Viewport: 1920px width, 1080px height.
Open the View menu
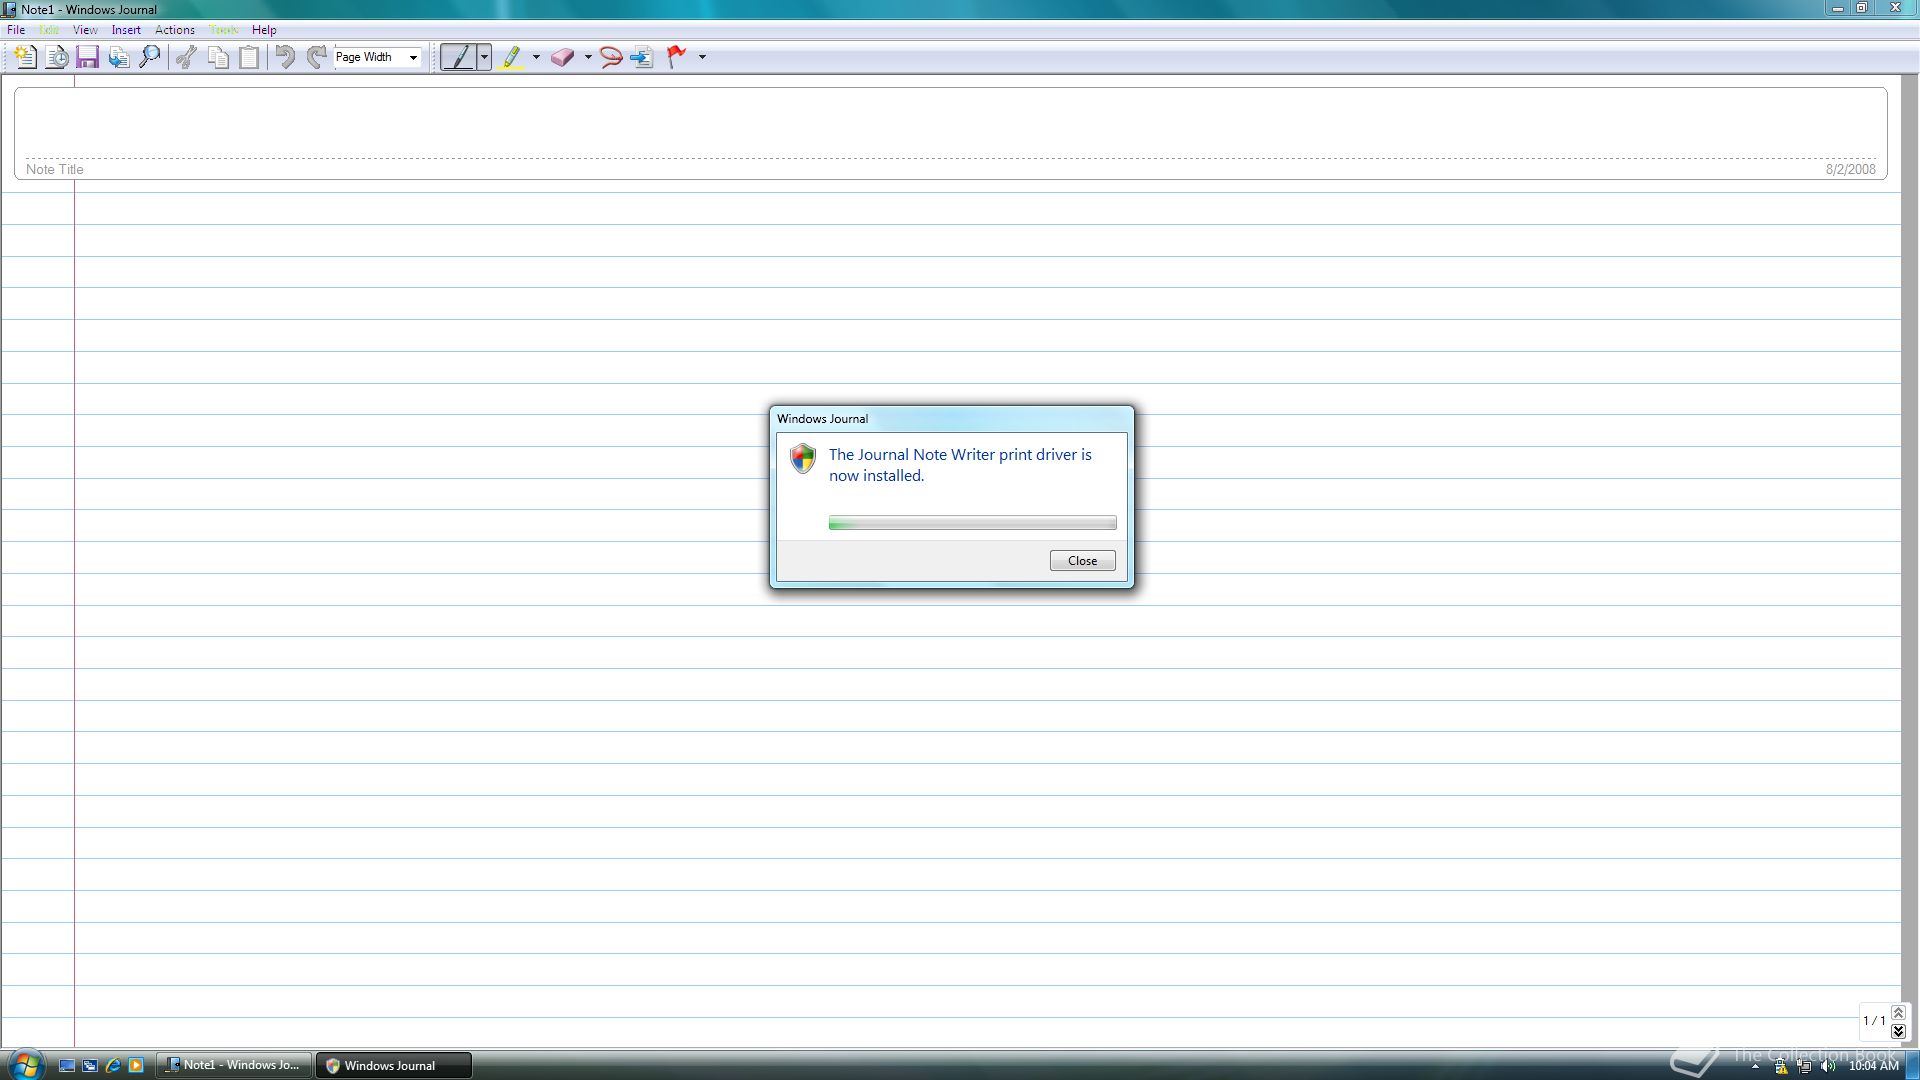(x=85, y=30)
